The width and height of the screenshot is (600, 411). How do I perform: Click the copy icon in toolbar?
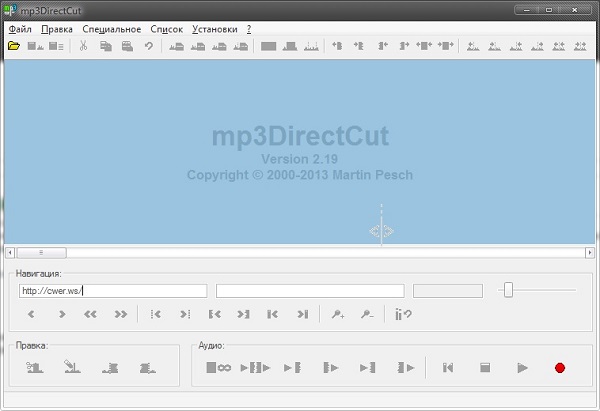[105, 46]
